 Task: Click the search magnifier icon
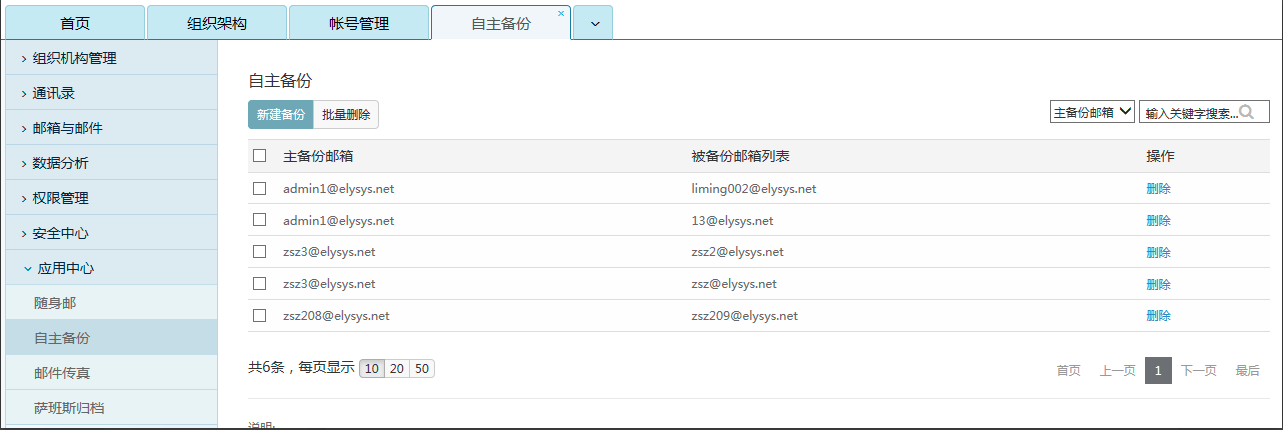(x=1246, y=112)
